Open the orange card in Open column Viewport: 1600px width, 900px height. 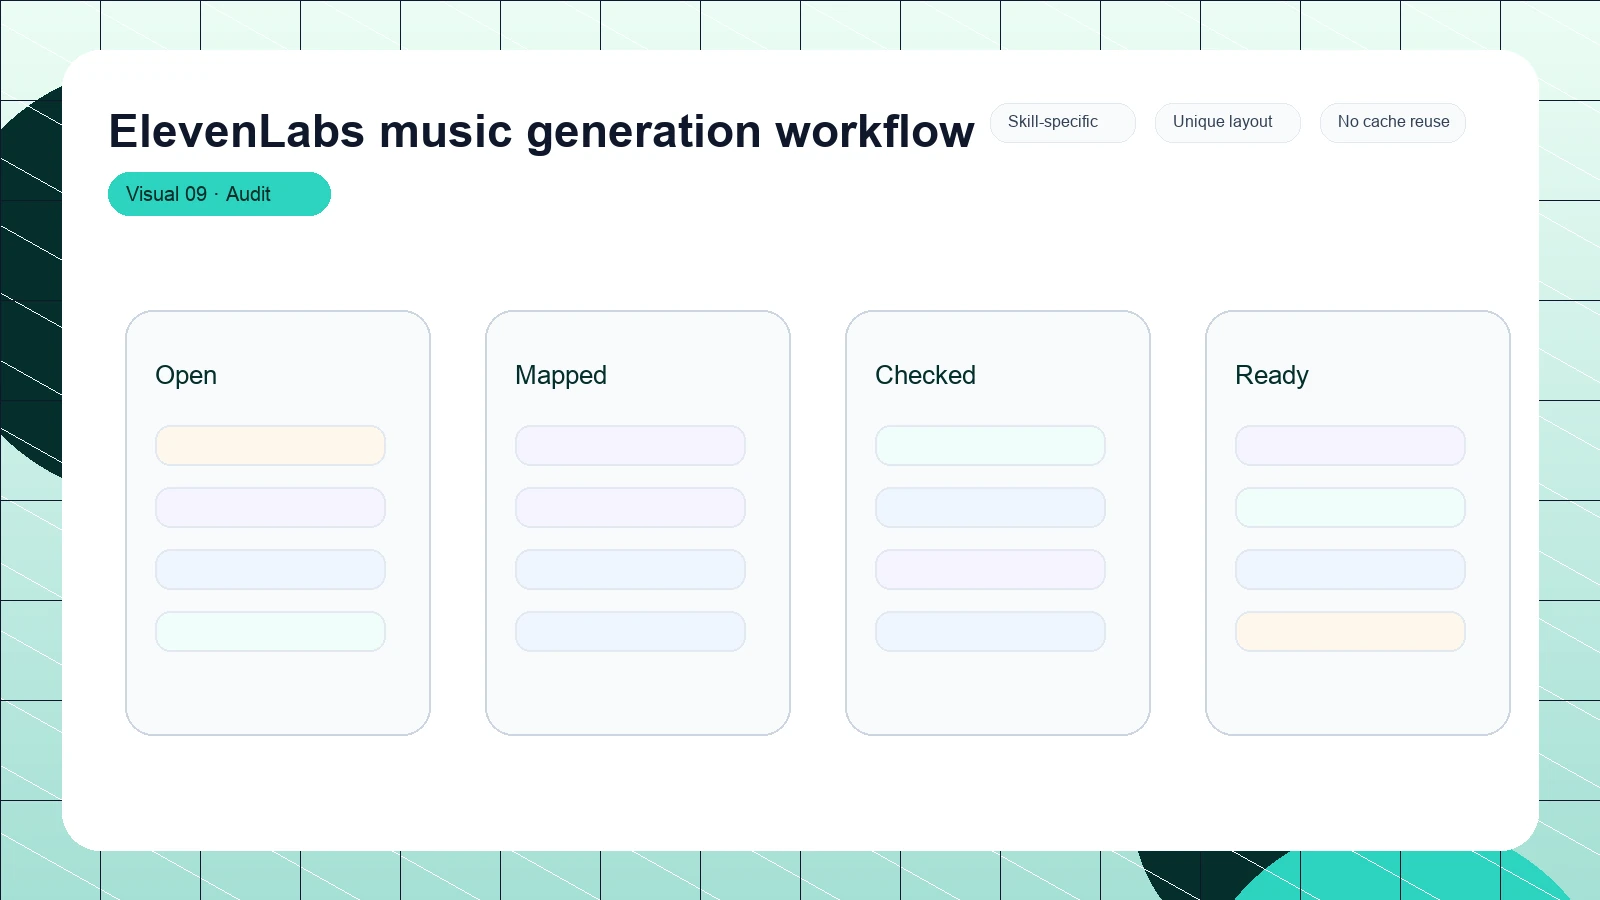[270, 446]
